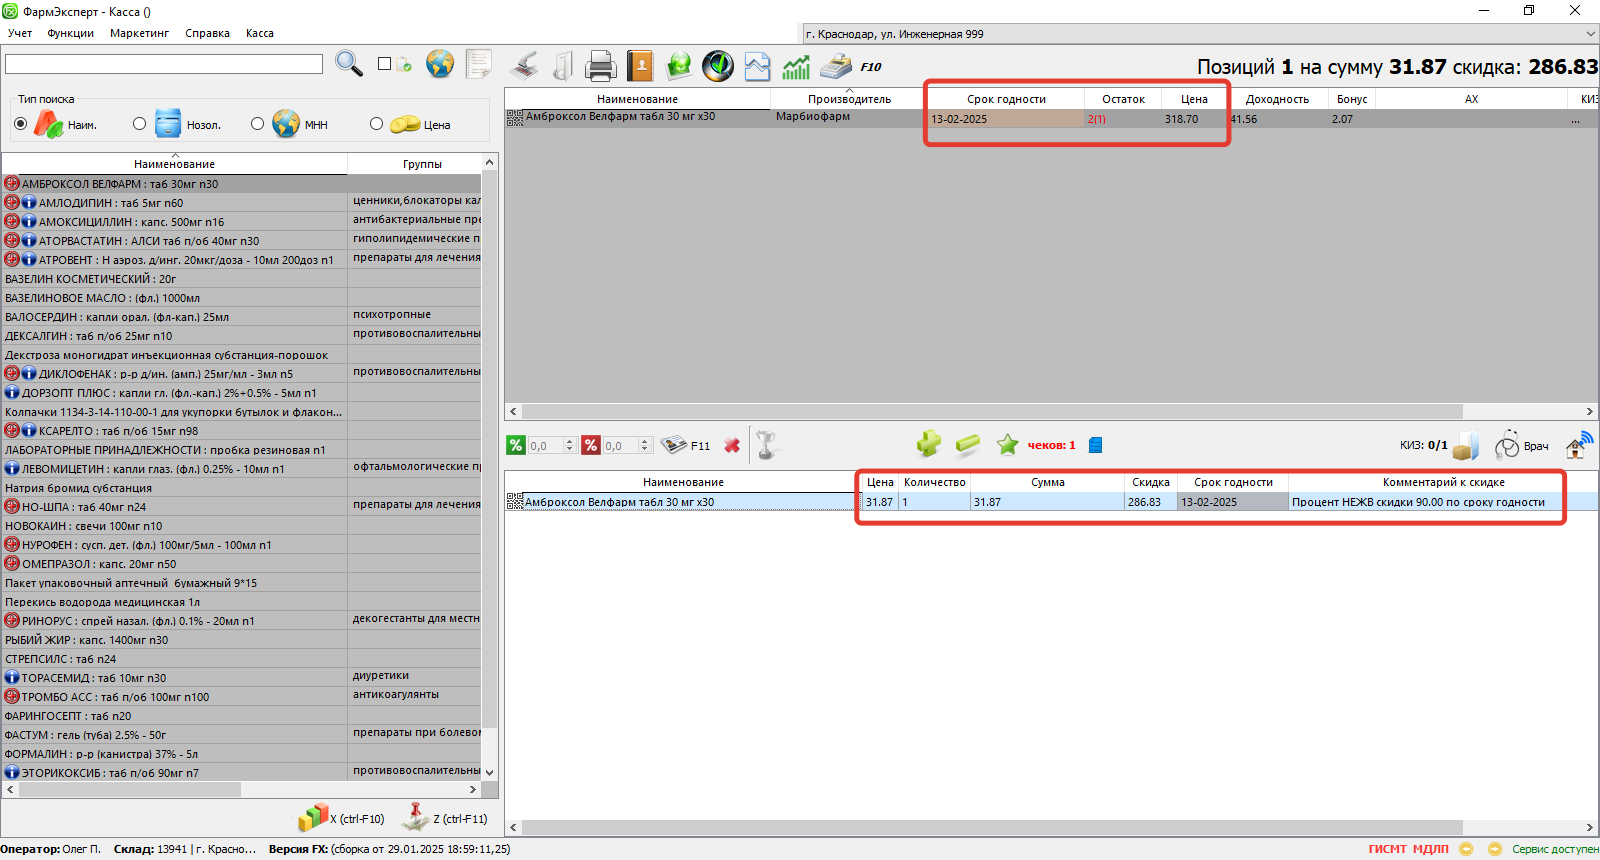The width and height of the screenshot is (1600, 860).
Task: Click the green star icon
Action: click(1007, 445)
